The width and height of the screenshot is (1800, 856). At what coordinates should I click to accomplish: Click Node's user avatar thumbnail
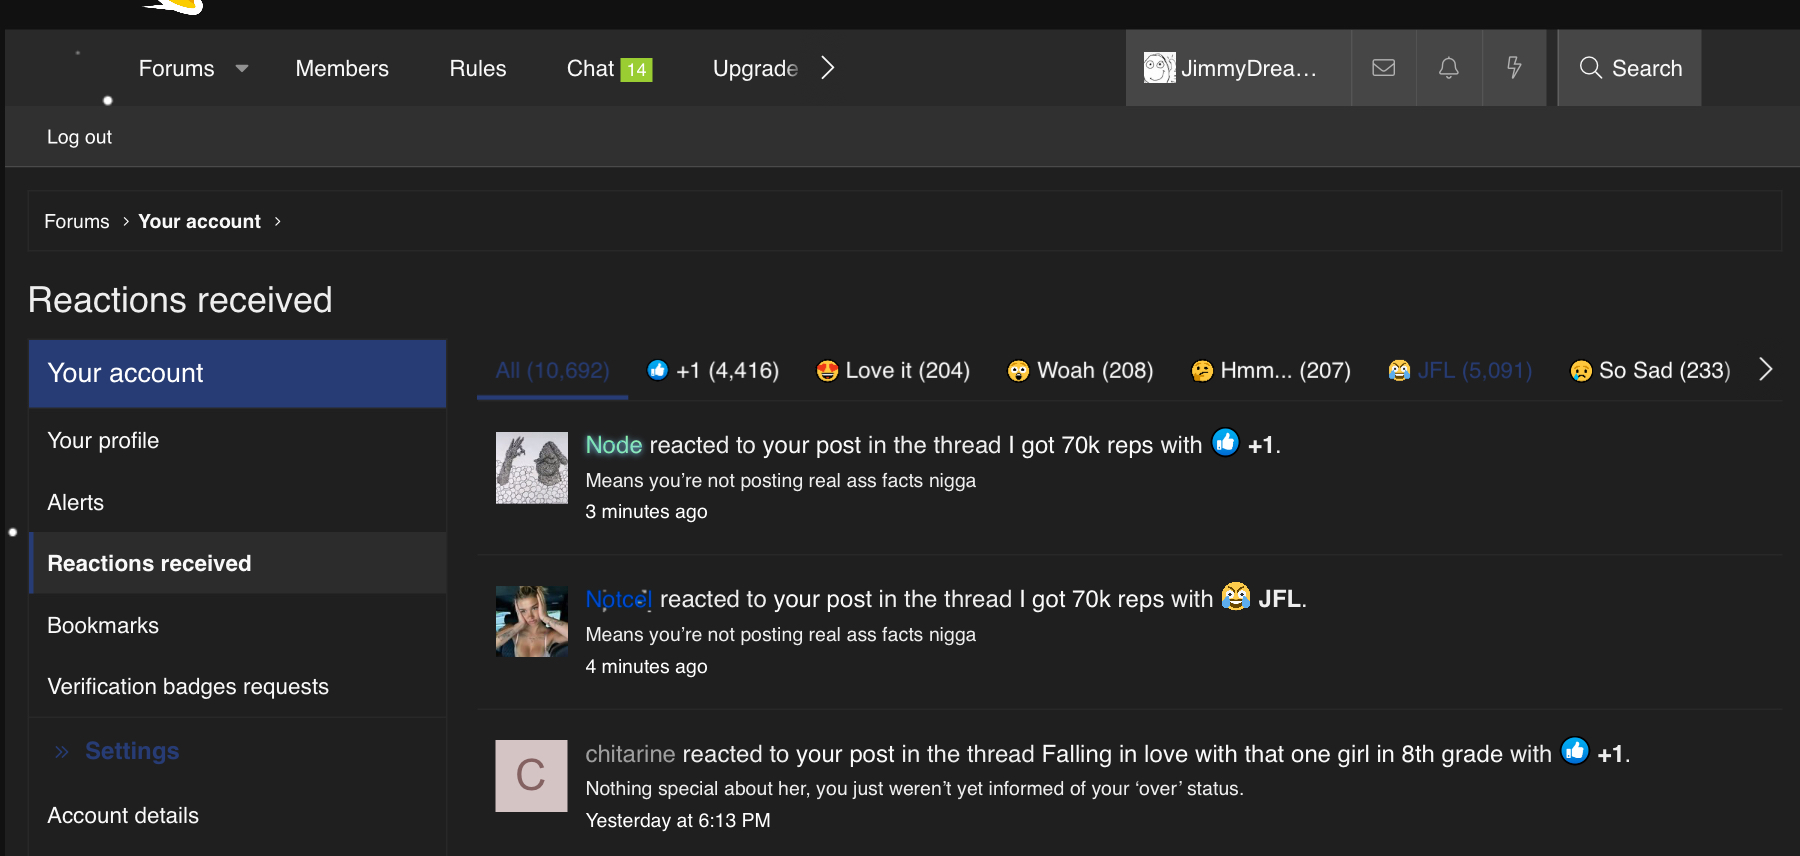(531, 468)
